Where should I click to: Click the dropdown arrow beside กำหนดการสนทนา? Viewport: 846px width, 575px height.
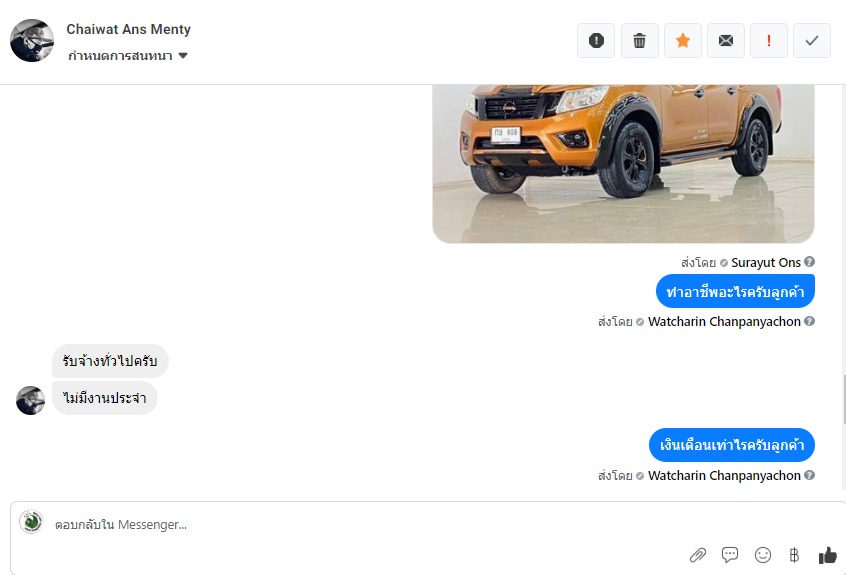click(183, 56)
